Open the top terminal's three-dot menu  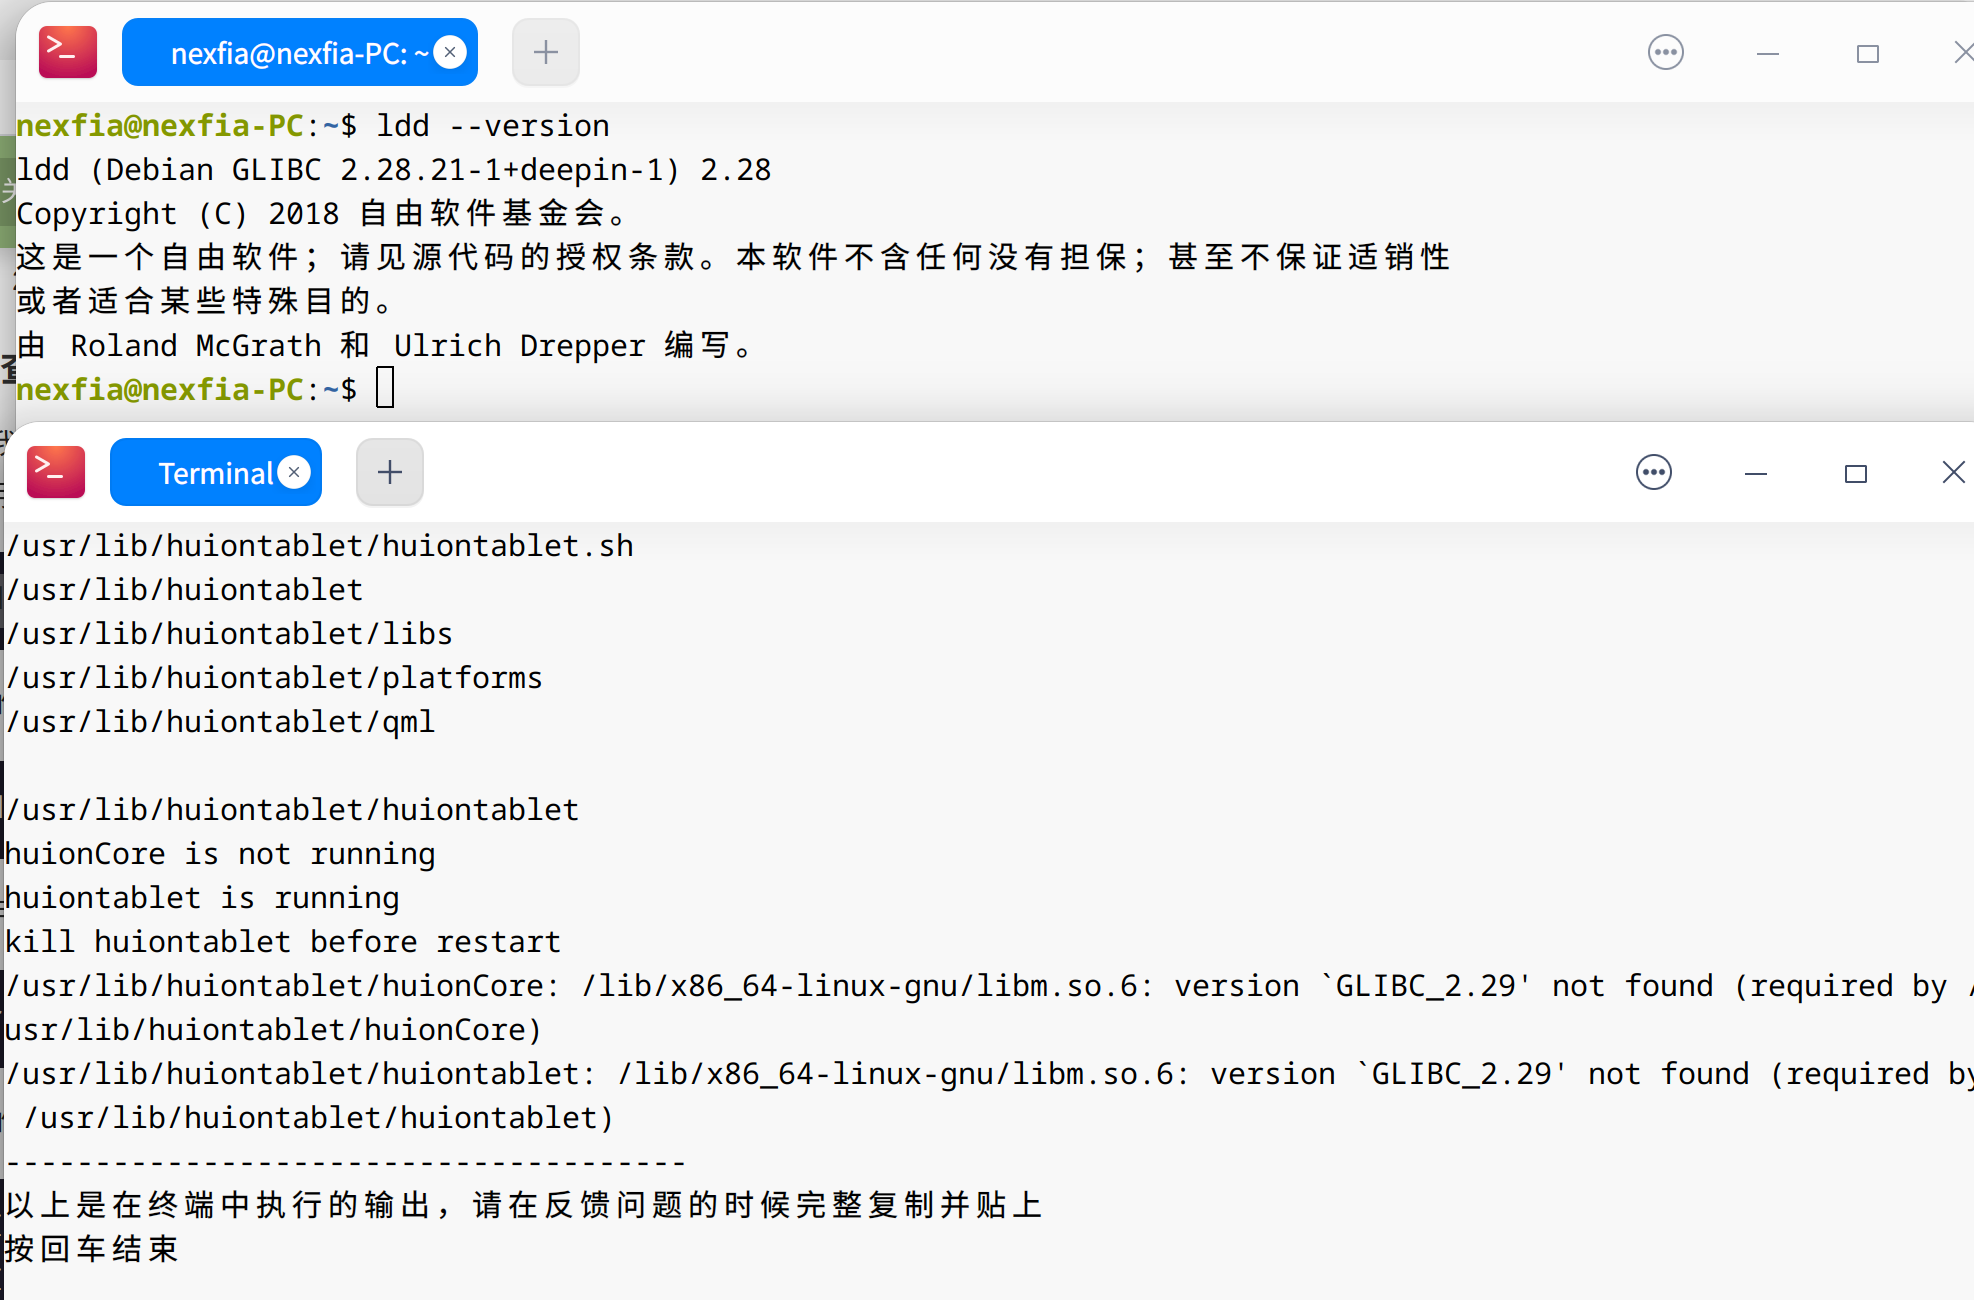click(1665, 53)
